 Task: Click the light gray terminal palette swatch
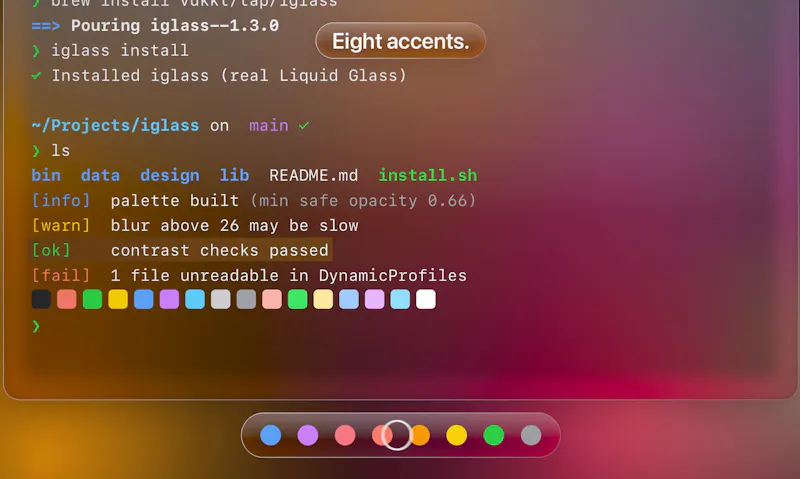(220, 299)
